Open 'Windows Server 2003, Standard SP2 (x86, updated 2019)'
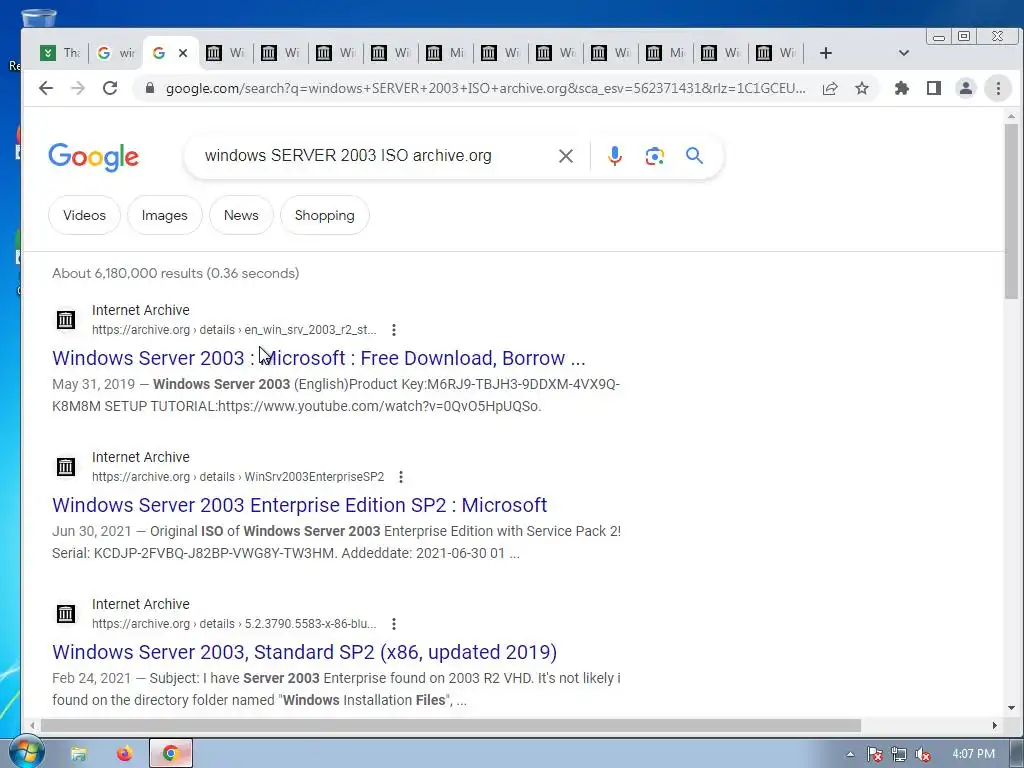Viewport: 1024px width, 768px height. click(x=304, y=652)
